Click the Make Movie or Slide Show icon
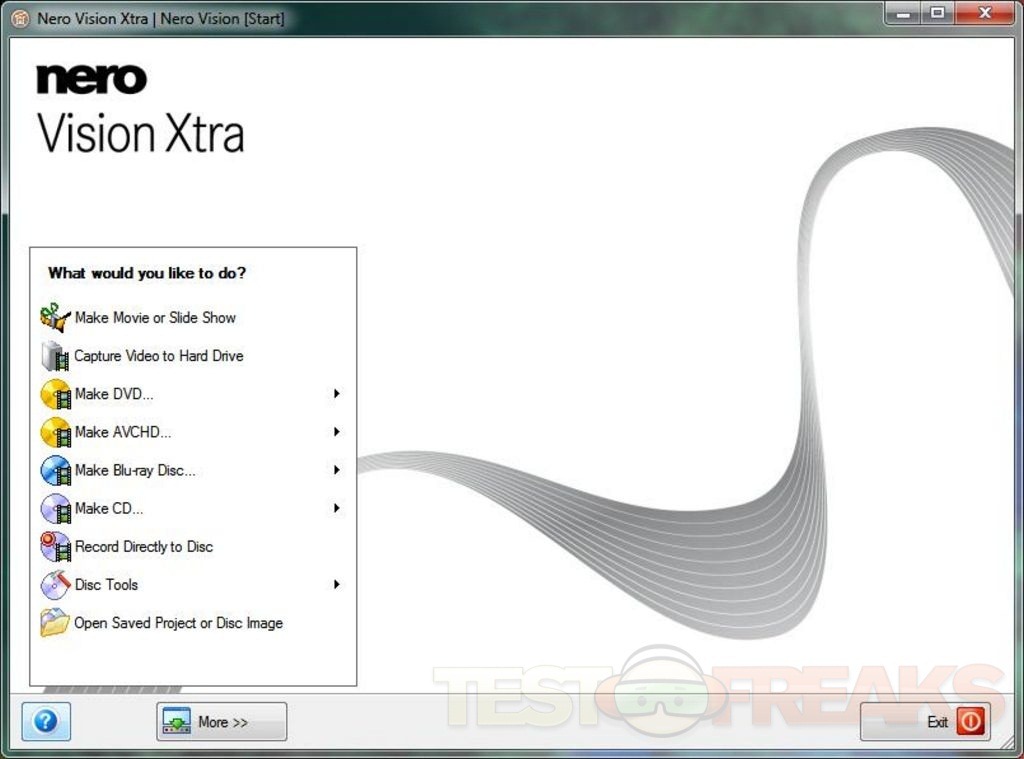The height and width of the screenshot is (759, 1024). pyautogui.click(x=55, y=318)
